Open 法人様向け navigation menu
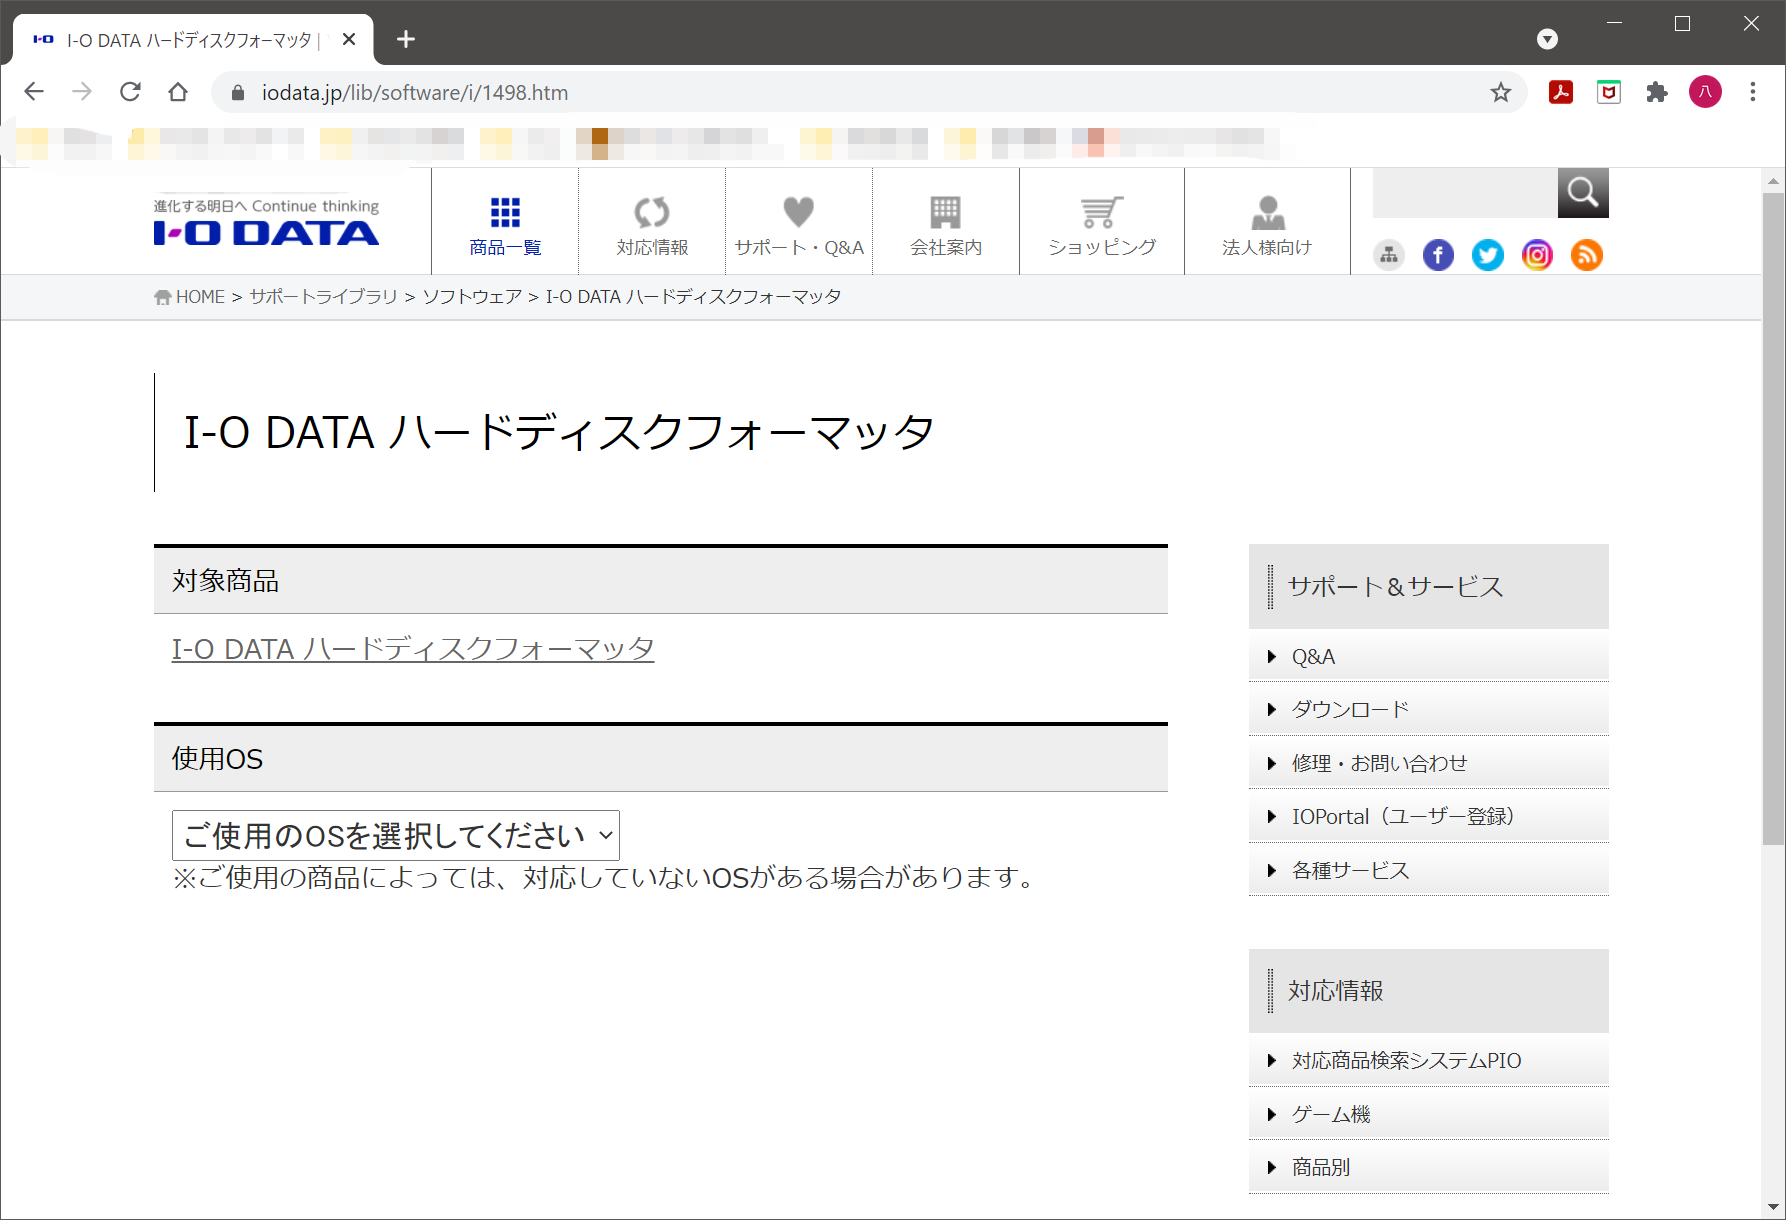The height and width of the screenshot is (1220, 1786). [1267, 224]
